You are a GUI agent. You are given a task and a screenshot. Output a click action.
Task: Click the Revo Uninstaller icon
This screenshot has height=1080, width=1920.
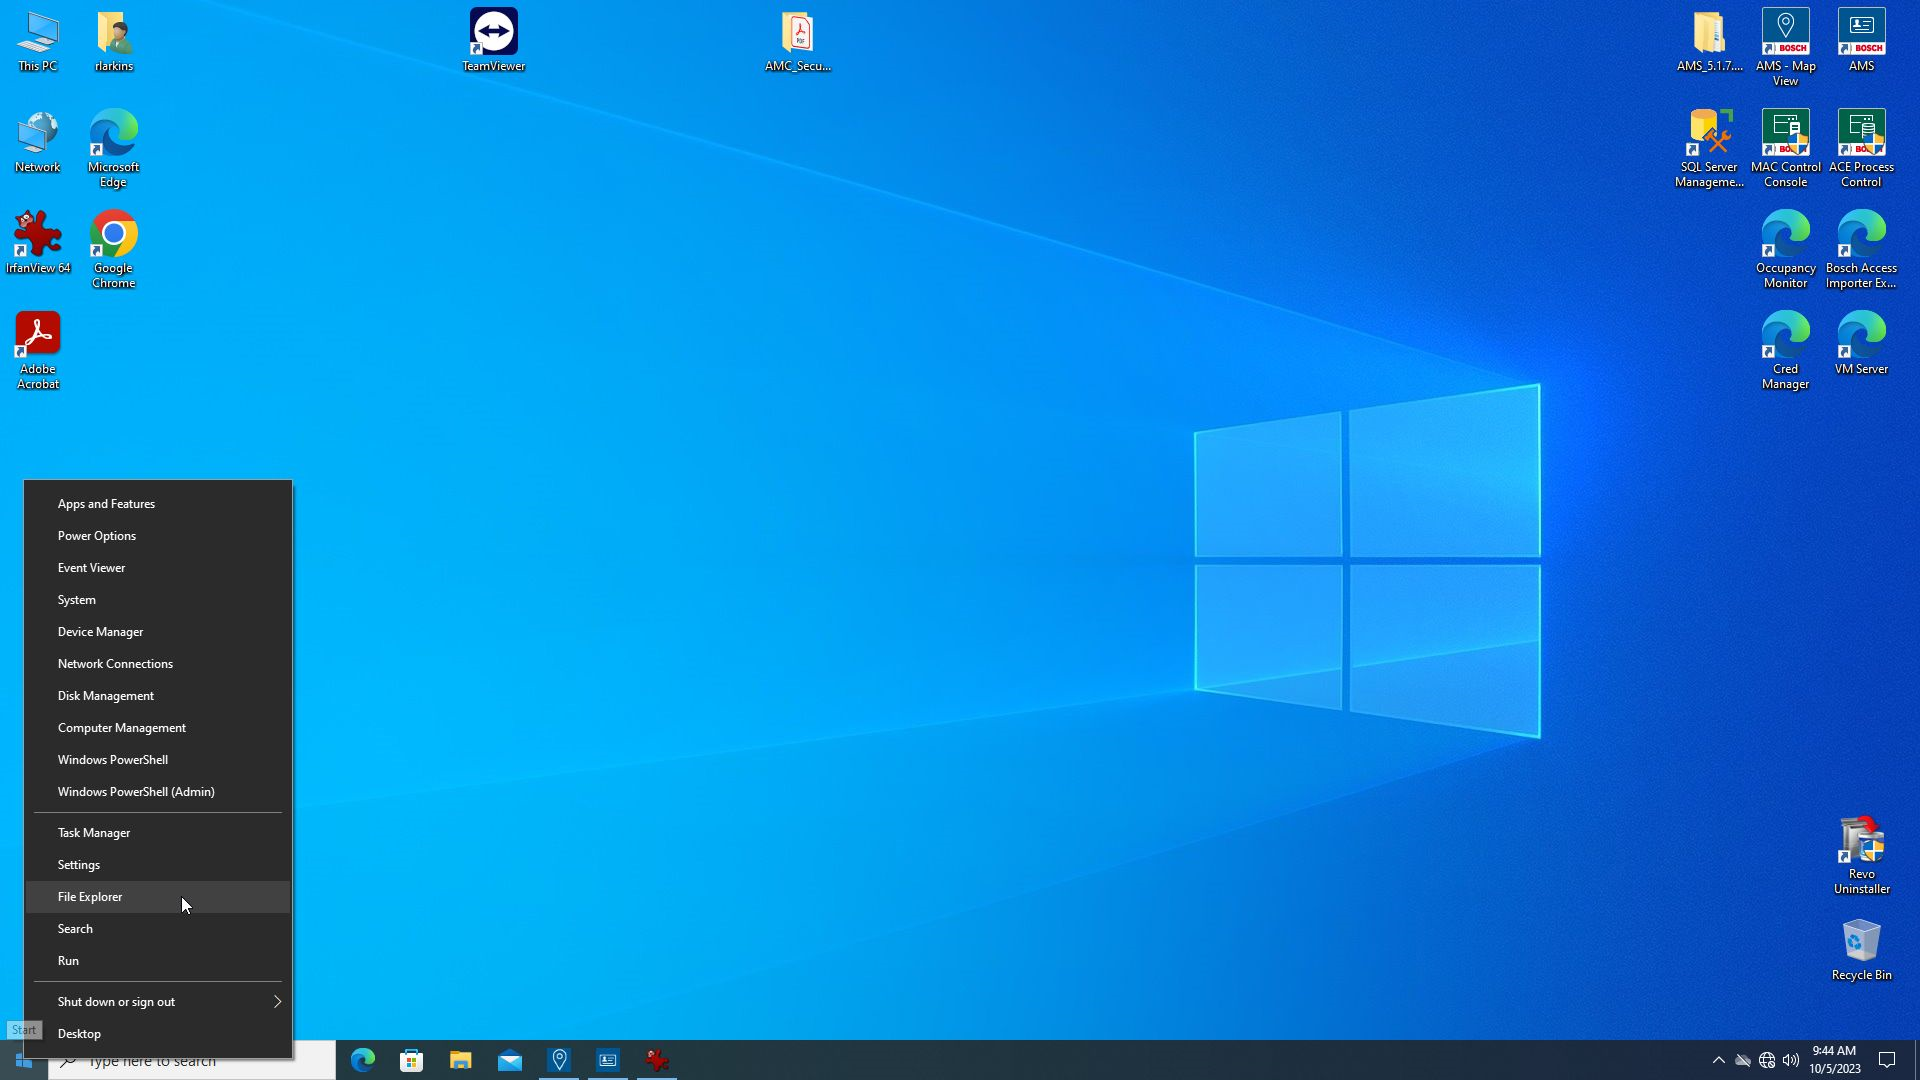tap(1861, 853)
